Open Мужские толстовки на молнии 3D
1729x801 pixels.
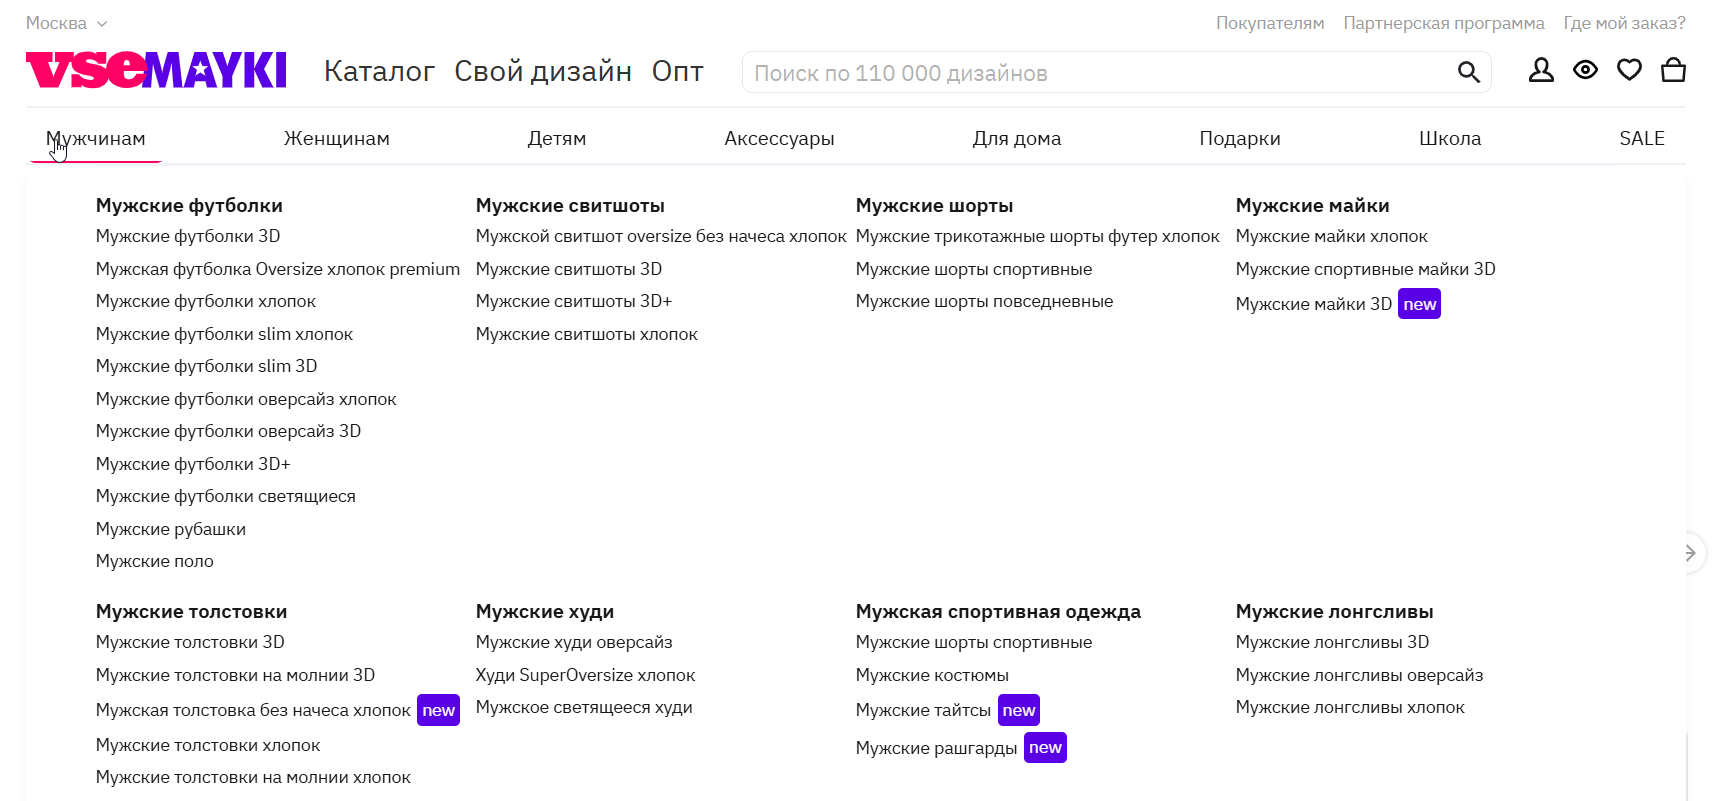tap(235, 675)
